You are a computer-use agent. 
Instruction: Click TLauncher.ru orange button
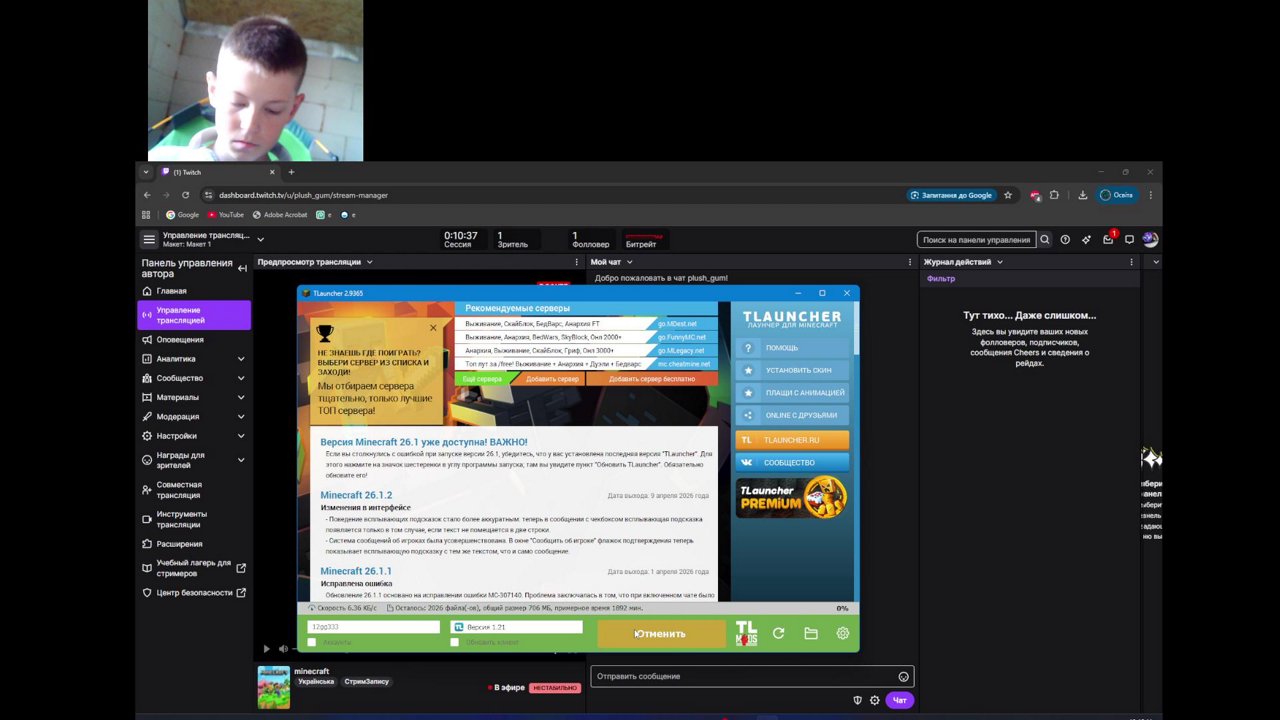pos(792,440)
